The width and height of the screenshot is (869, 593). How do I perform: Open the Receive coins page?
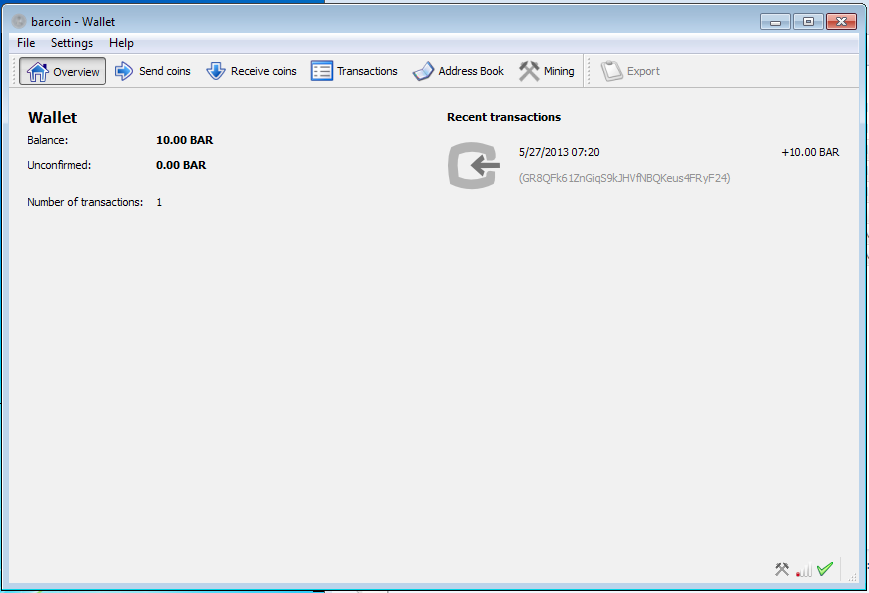coord(251,71)
